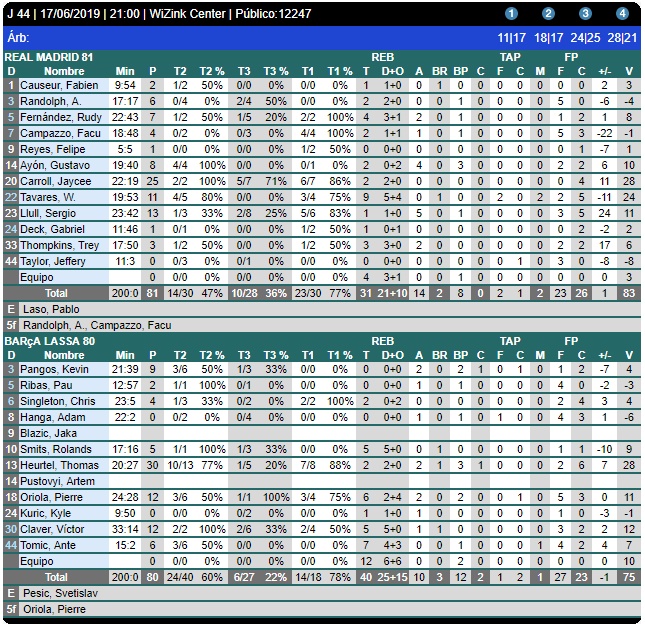Click on Llull, Sergio
Screen dimensions: 645x628
pyautogui.click(x=51, y=213)
